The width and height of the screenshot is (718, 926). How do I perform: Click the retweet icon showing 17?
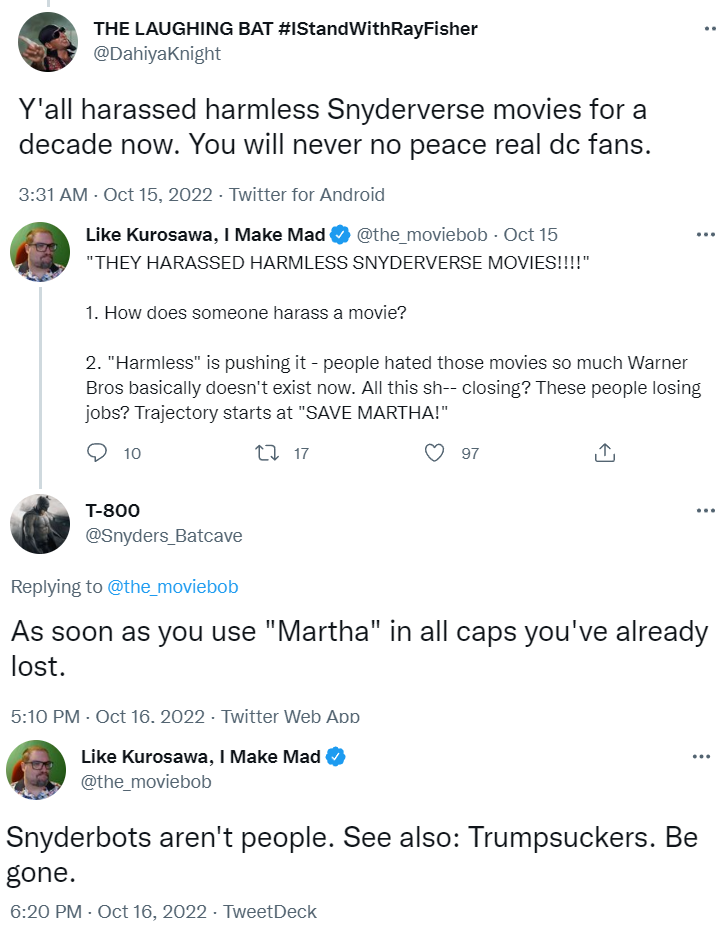tap(267, 453)
